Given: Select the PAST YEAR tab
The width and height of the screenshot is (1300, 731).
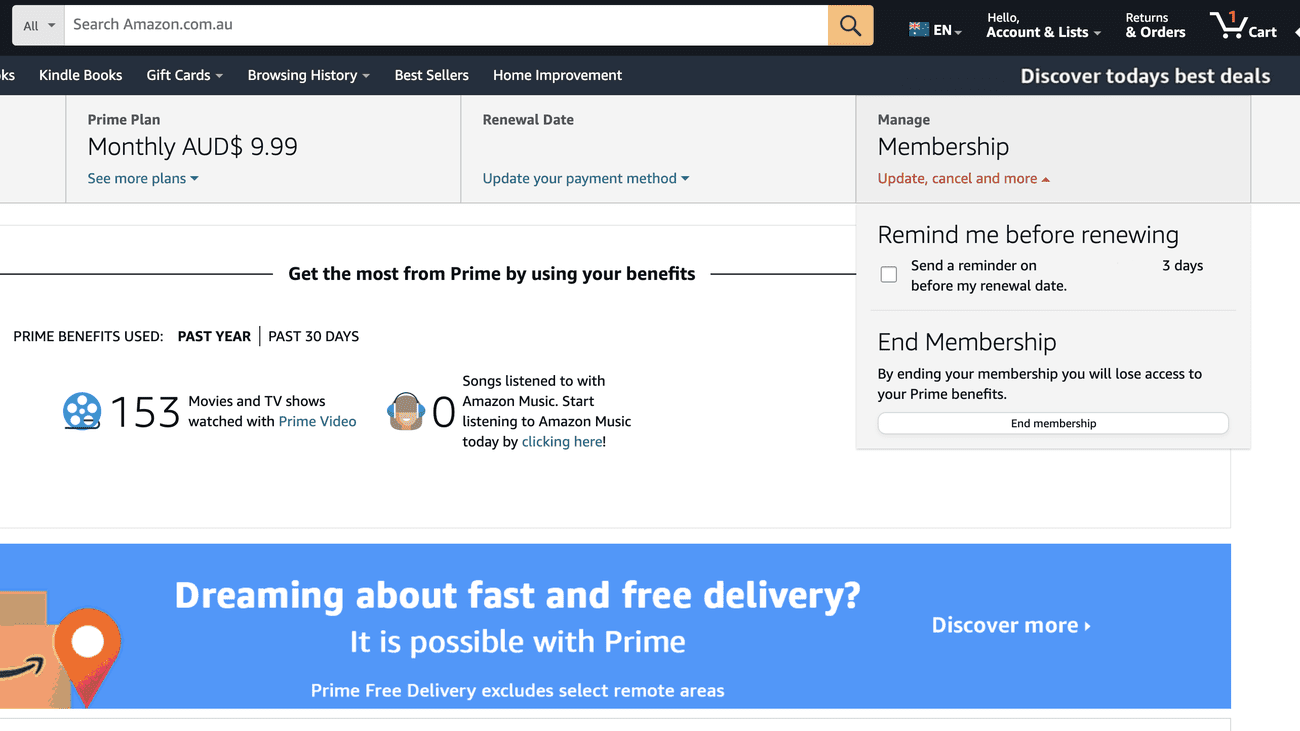Looking at the screenshot, I should click(x=214, y=336).
